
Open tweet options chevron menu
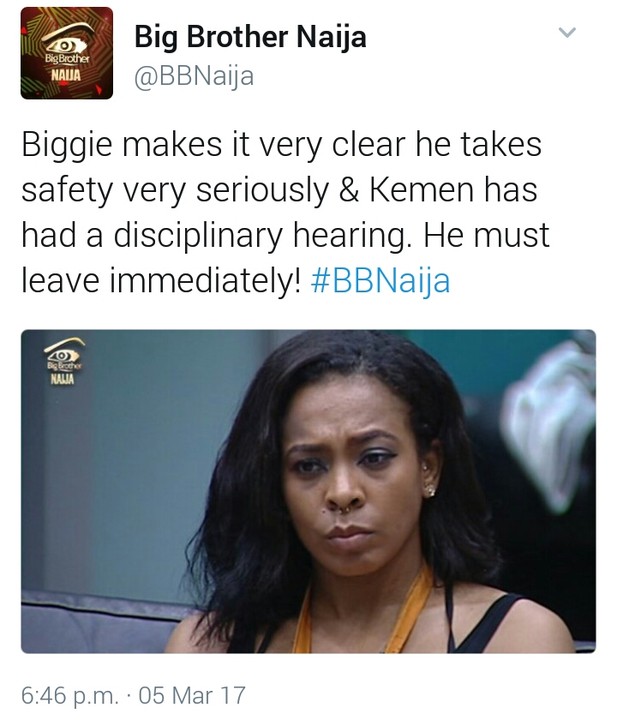pyautogui.click(x=567, y=32)
